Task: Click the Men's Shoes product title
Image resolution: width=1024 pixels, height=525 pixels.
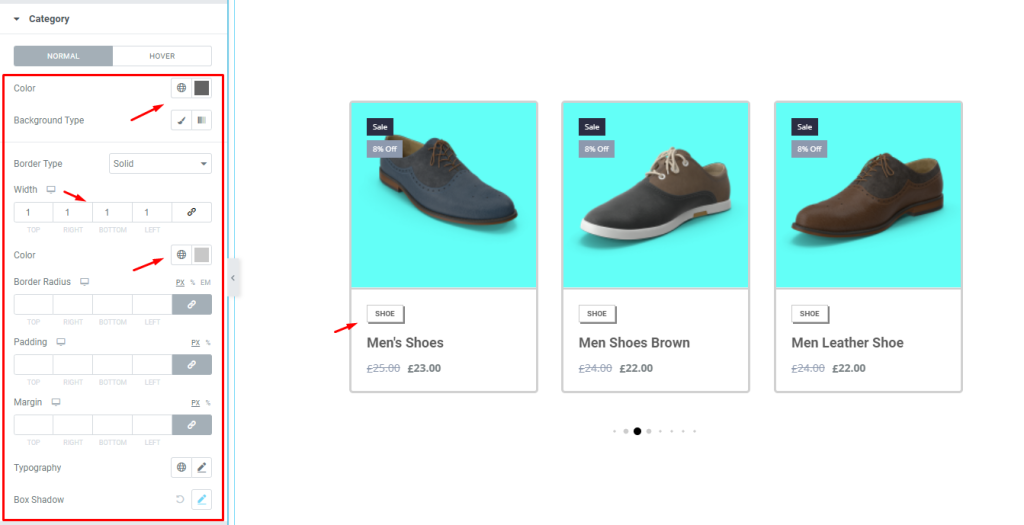Action: point(405,343)
